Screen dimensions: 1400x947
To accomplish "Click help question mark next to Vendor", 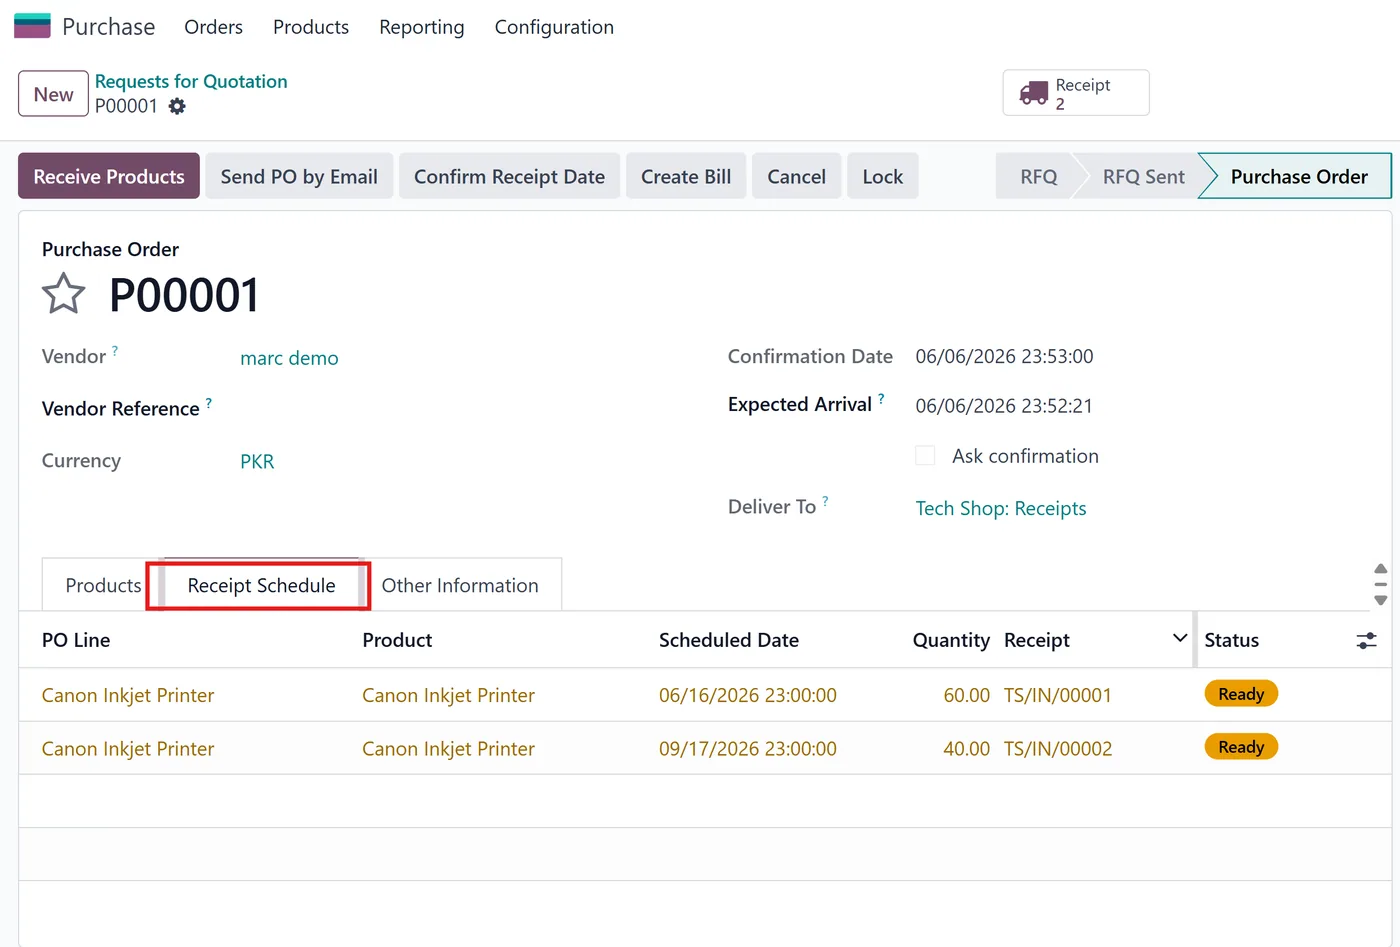I will [115, 351].
